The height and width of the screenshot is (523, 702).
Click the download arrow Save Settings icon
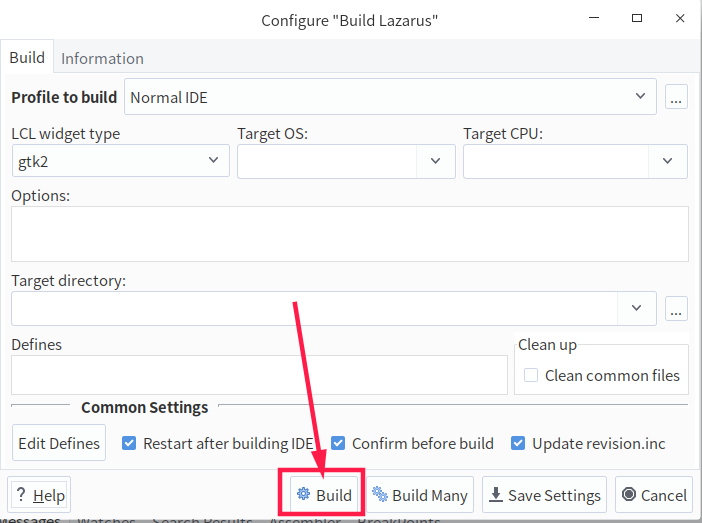click(495, 494)
